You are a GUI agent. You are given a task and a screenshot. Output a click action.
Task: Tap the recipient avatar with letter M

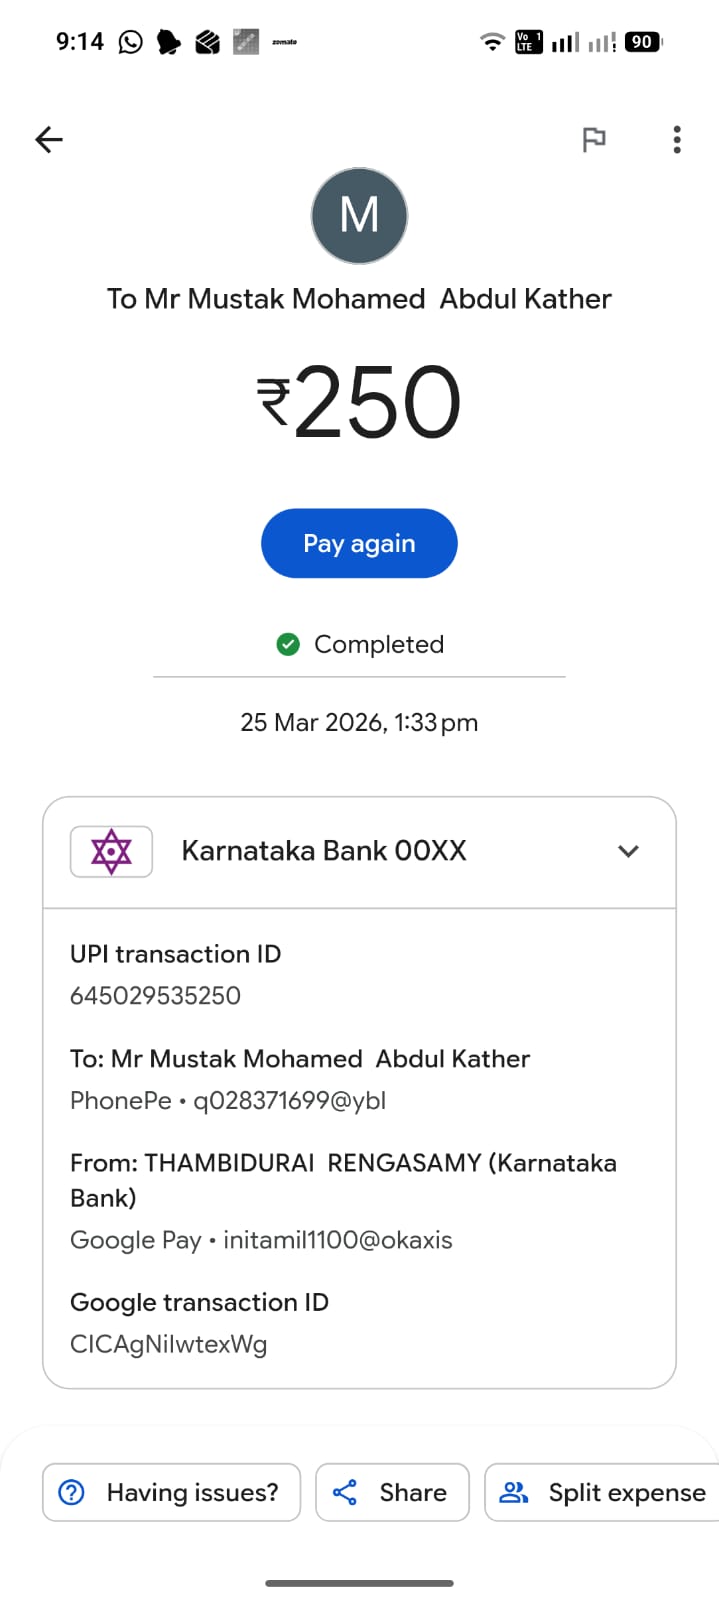(x=359, y=215)
